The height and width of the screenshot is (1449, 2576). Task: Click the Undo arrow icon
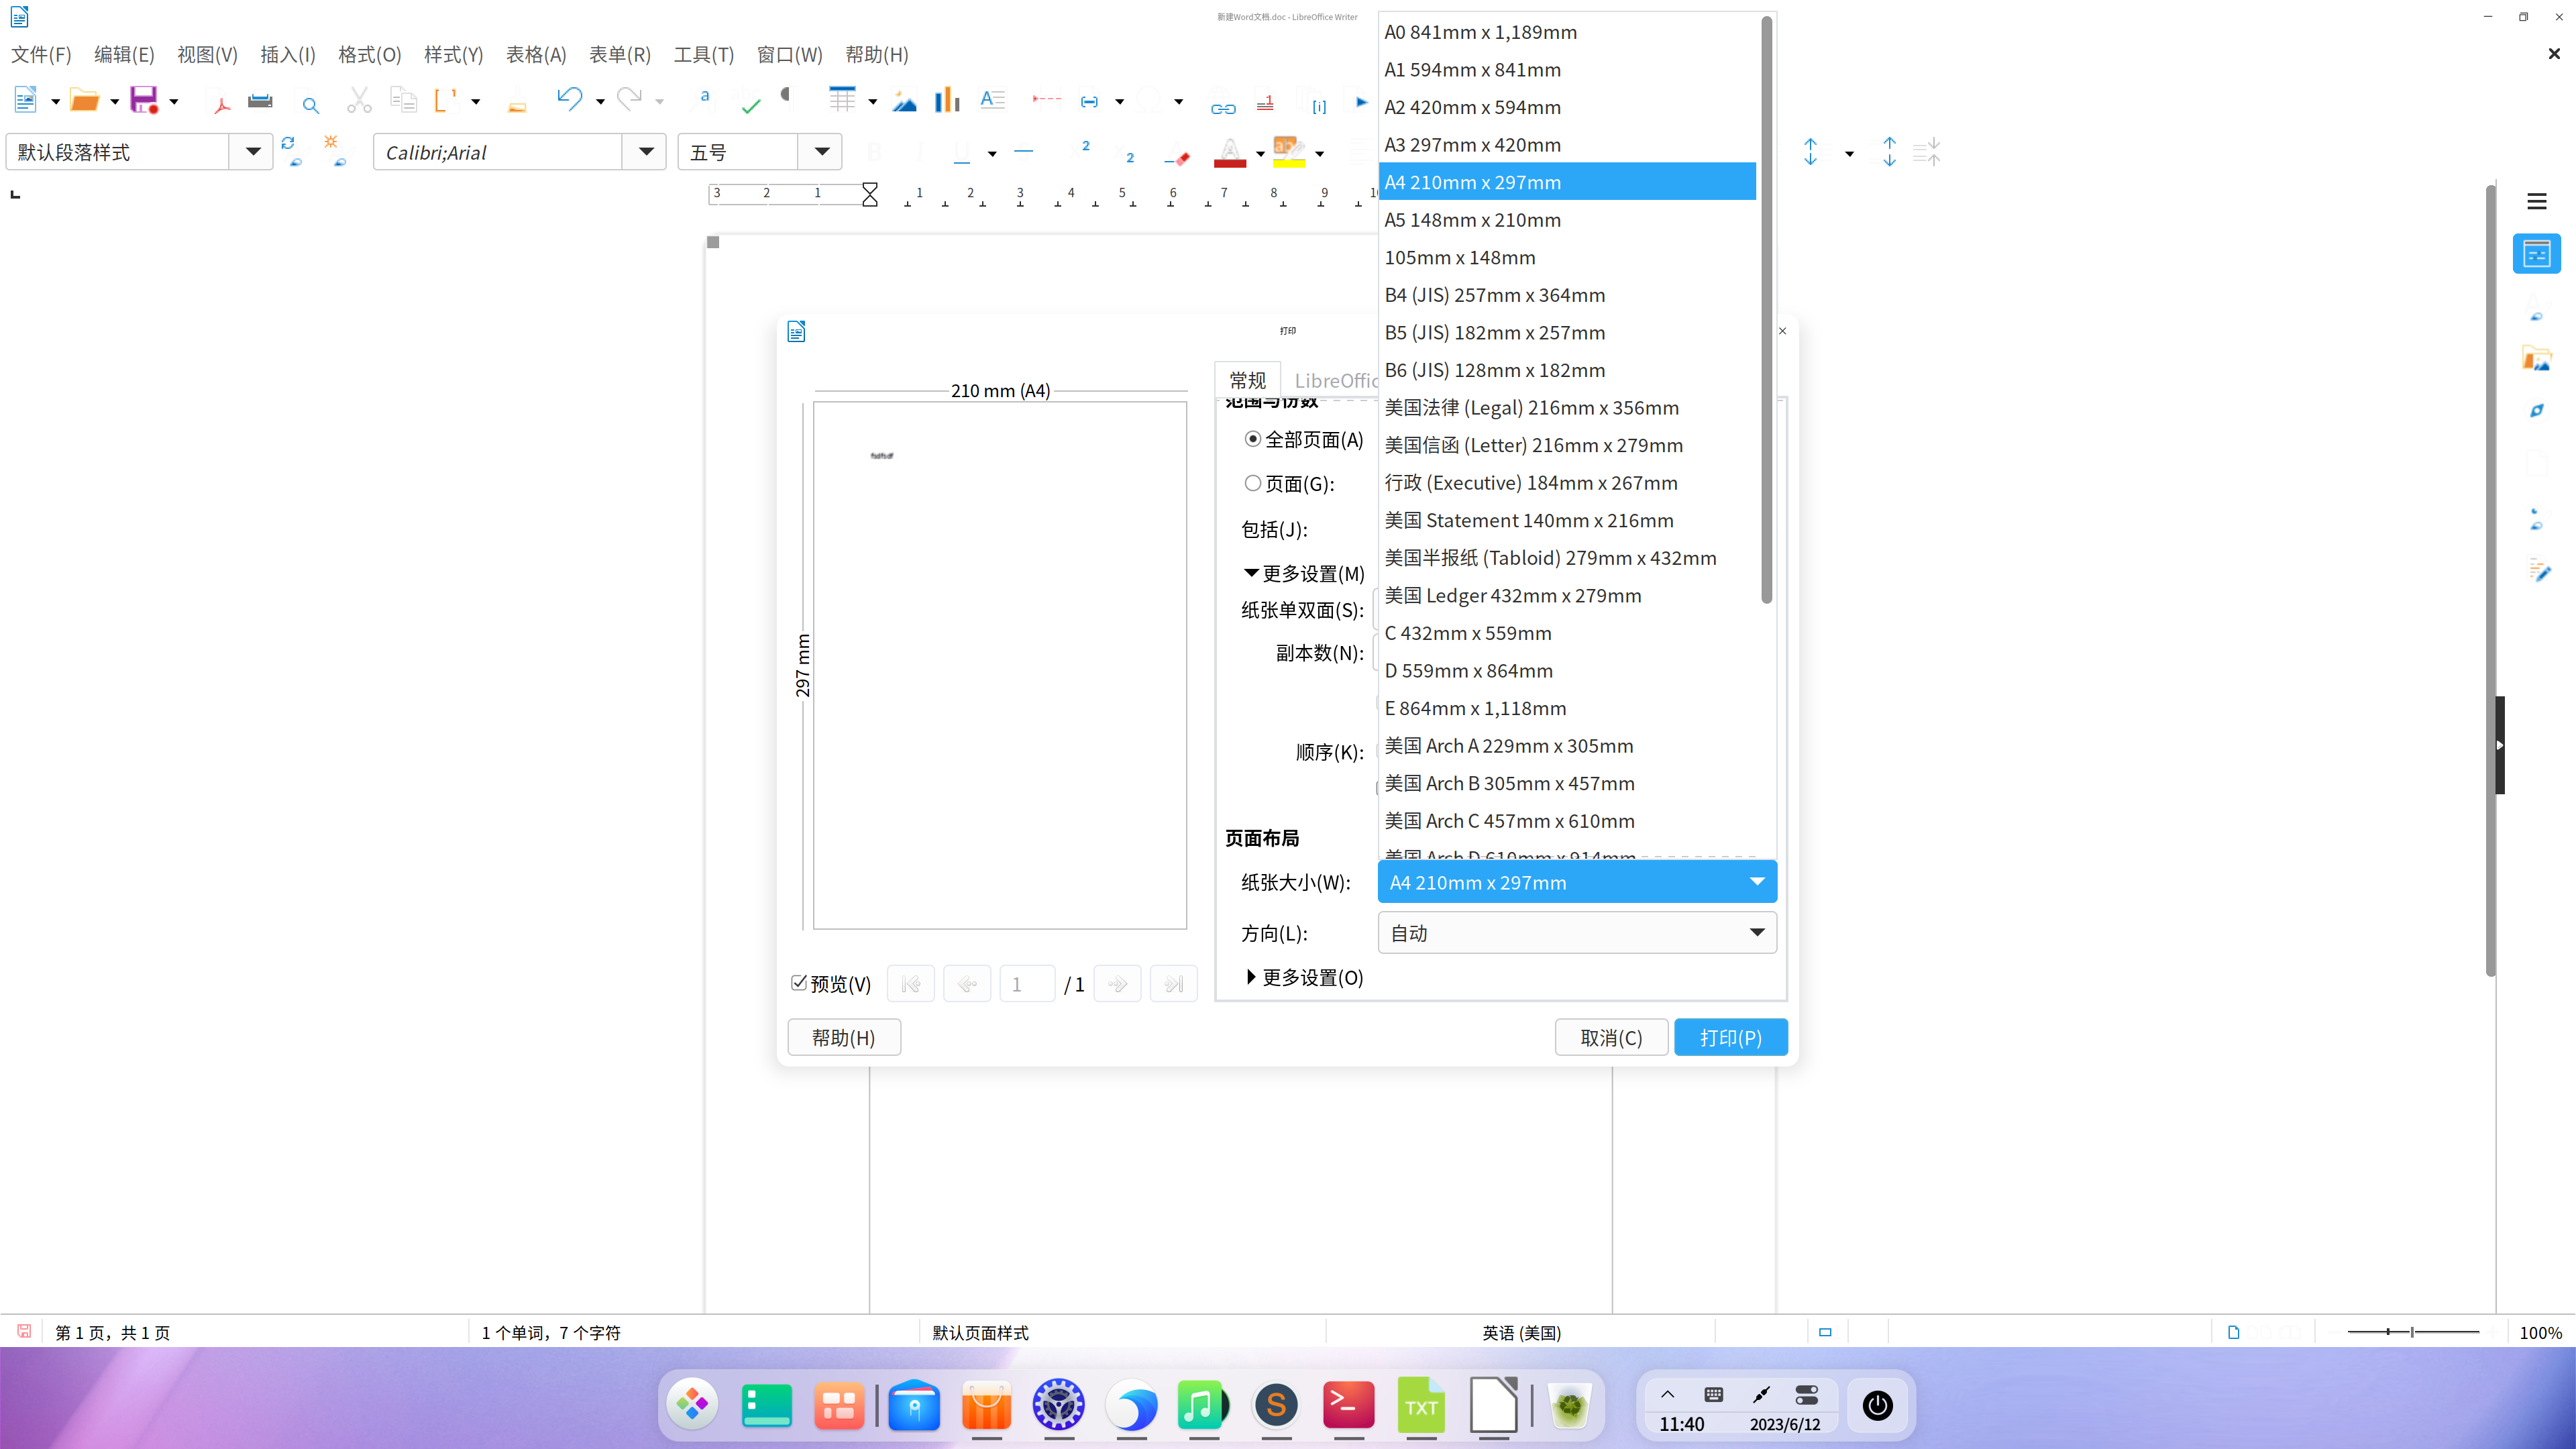[569, 99]
